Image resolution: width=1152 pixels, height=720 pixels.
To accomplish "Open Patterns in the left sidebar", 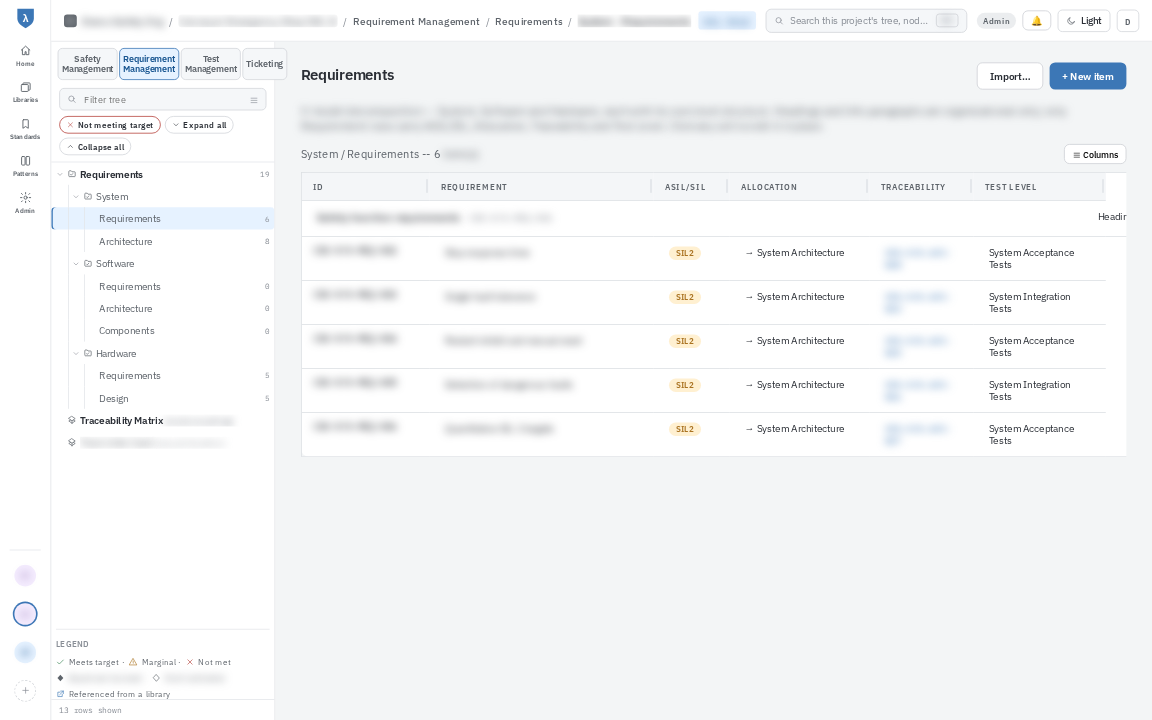I will click(25, 166).
